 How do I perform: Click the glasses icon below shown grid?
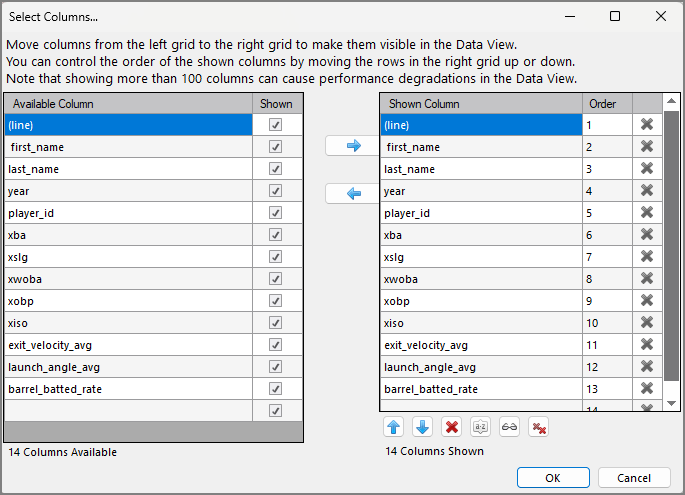tap(510, 427)
